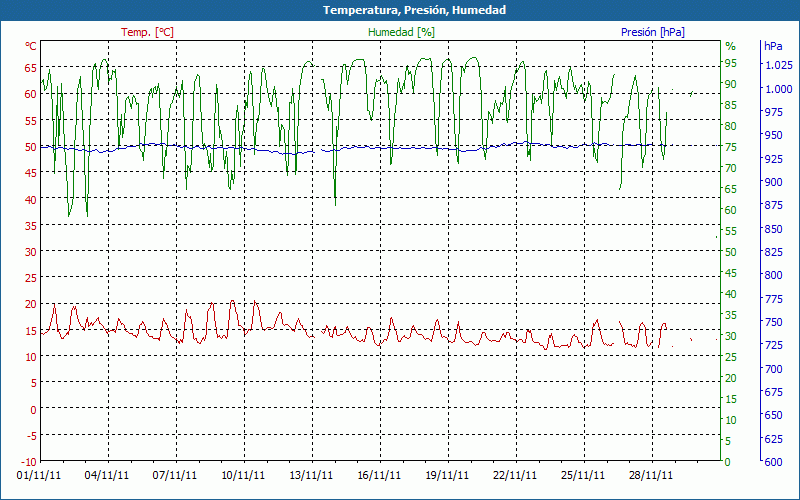Viewport: 800px width, 500px height.
Task: Click '800' on the blue pressure axis
Action: pyautogui.click(x=773, y=276)
